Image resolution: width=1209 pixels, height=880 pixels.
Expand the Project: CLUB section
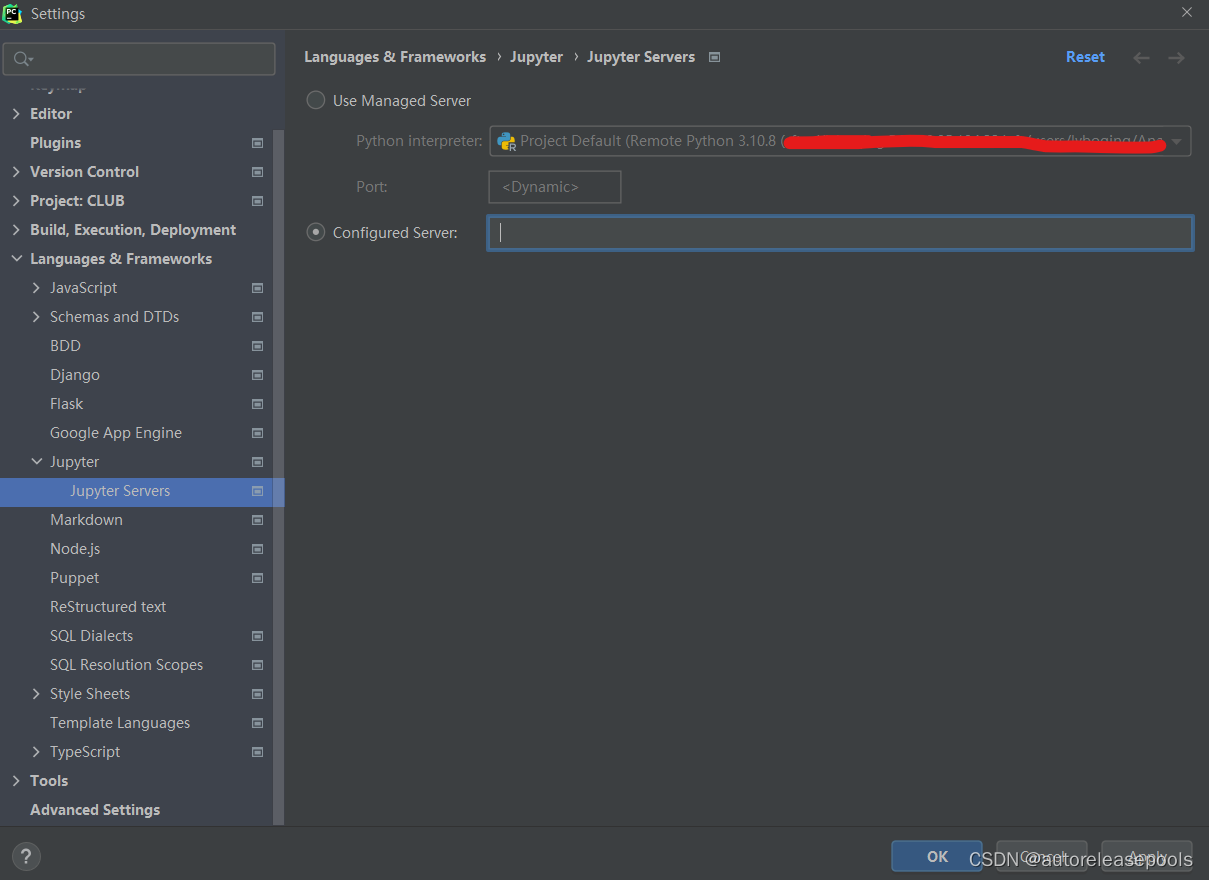point(16,201)
